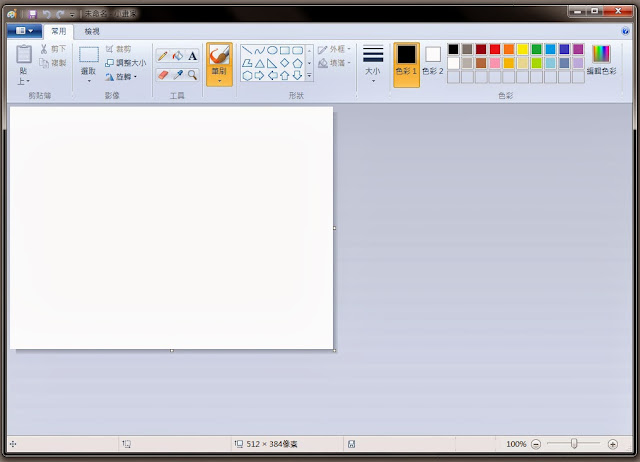Click the canvas bottom-right resize handle
640x462 pixels.
[335, 351]
